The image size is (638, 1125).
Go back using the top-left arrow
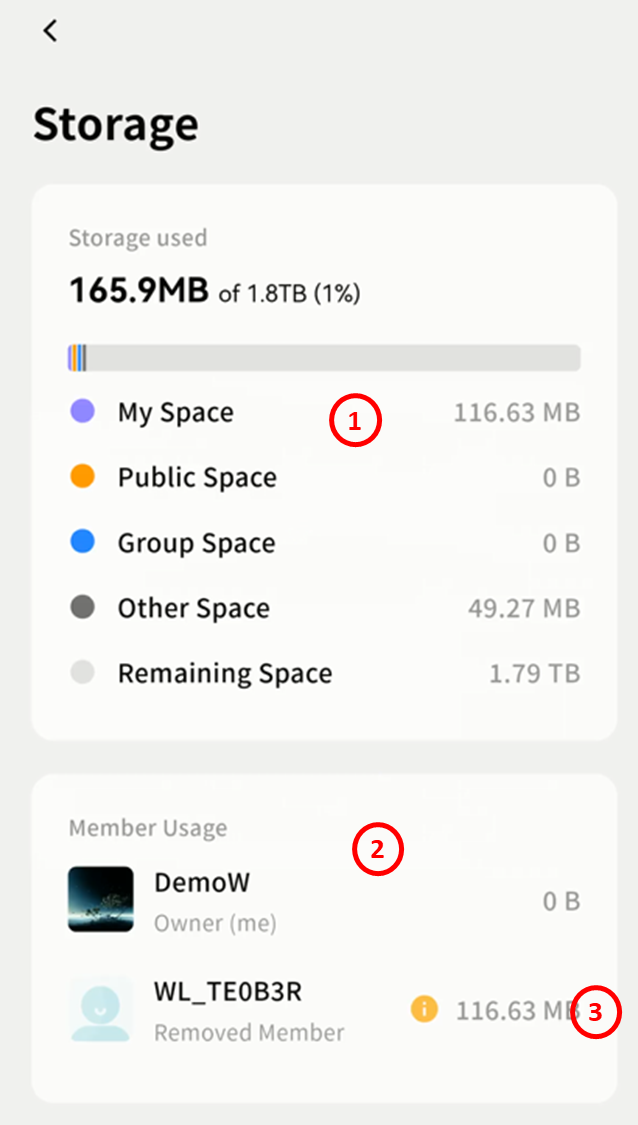pyautogui.click(x=50, y=31)
